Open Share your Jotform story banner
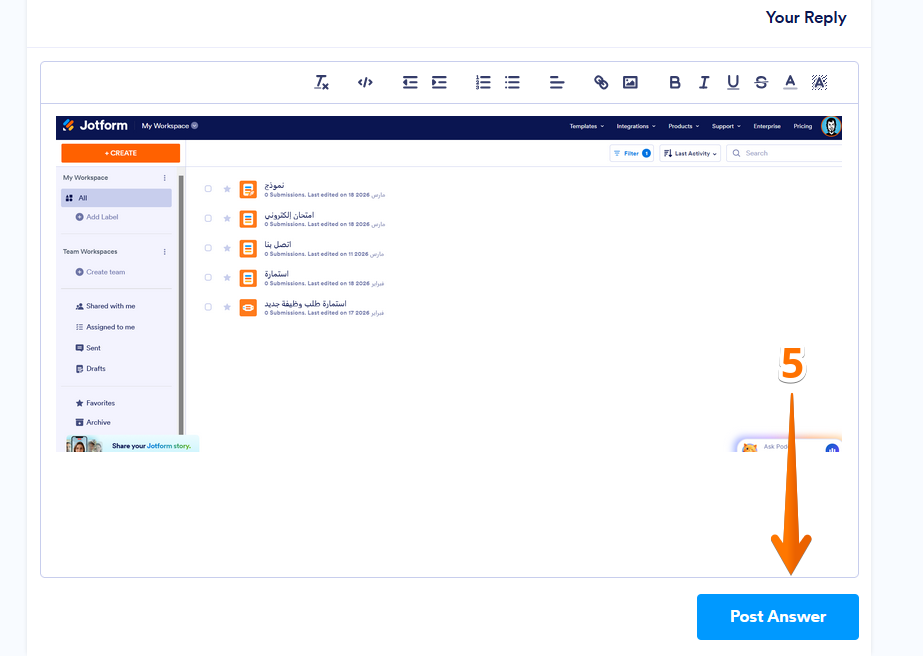This screenshot has width=923, height=656. [132, 444]
